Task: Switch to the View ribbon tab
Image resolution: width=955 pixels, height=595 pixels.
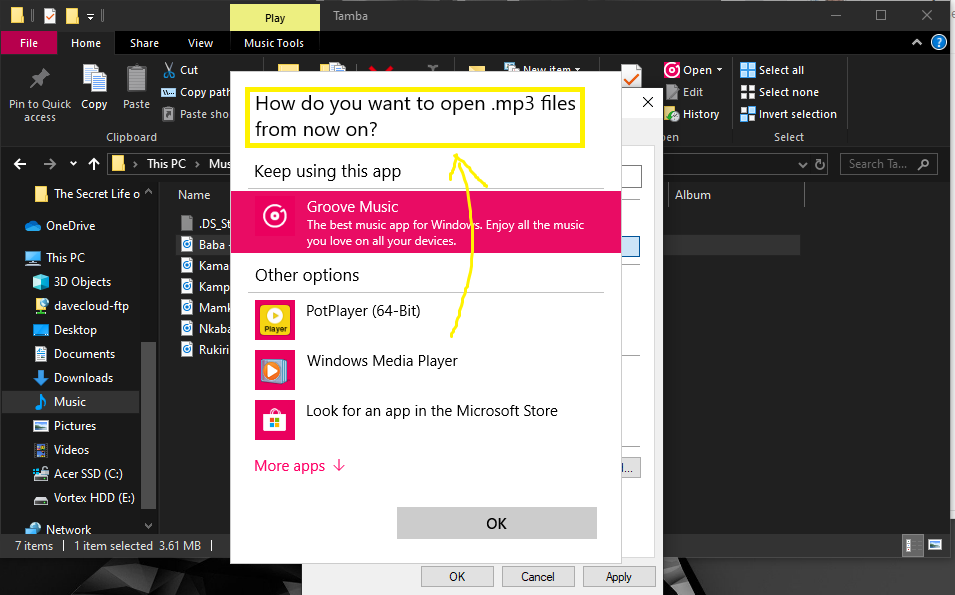Action: pos(200,43)
